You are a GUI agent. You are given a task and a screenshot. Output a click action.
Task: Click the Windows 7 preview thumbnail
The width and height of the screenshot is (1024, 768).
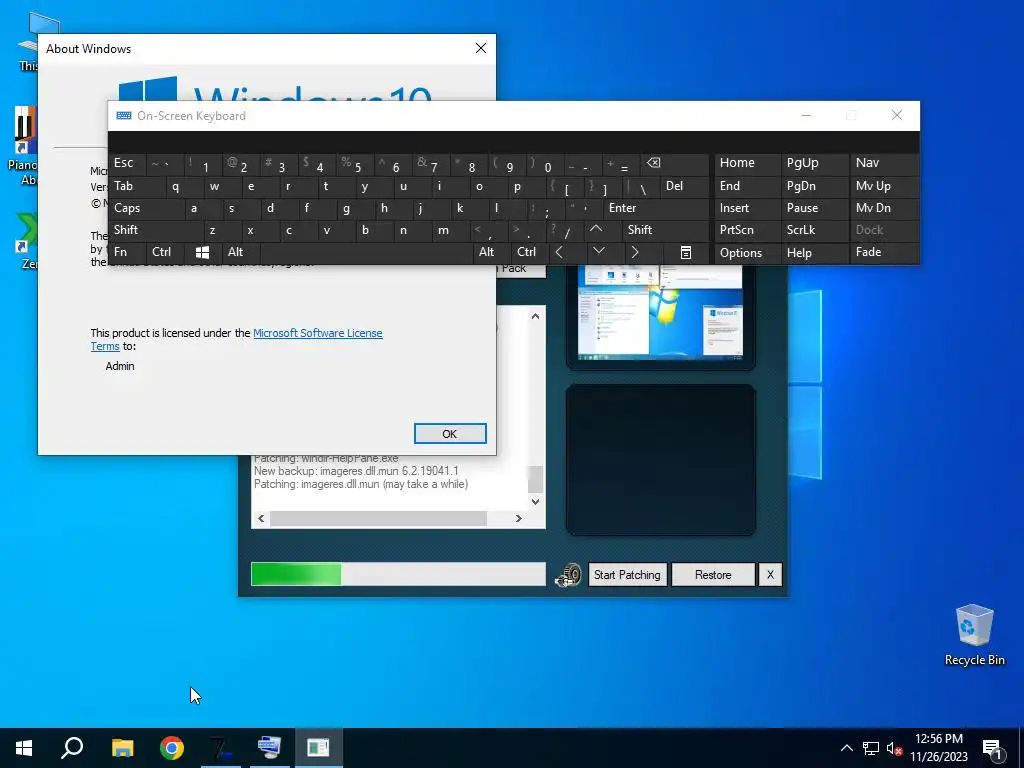tap(660, 312)
